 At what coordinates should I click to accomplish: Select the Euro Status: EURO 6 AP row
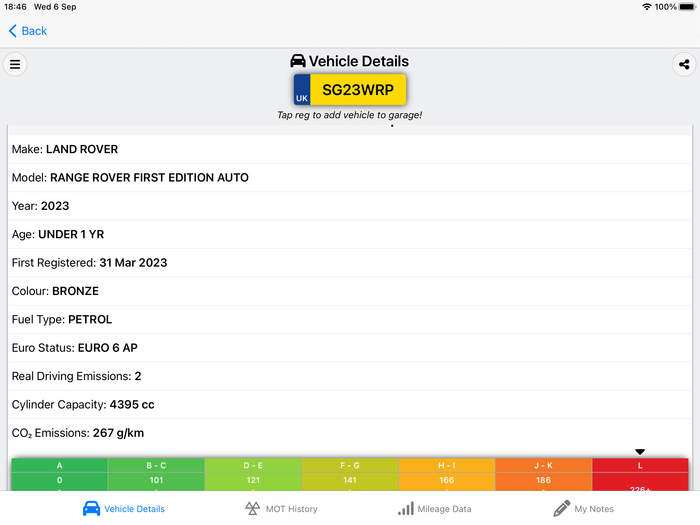click(350, 348)
